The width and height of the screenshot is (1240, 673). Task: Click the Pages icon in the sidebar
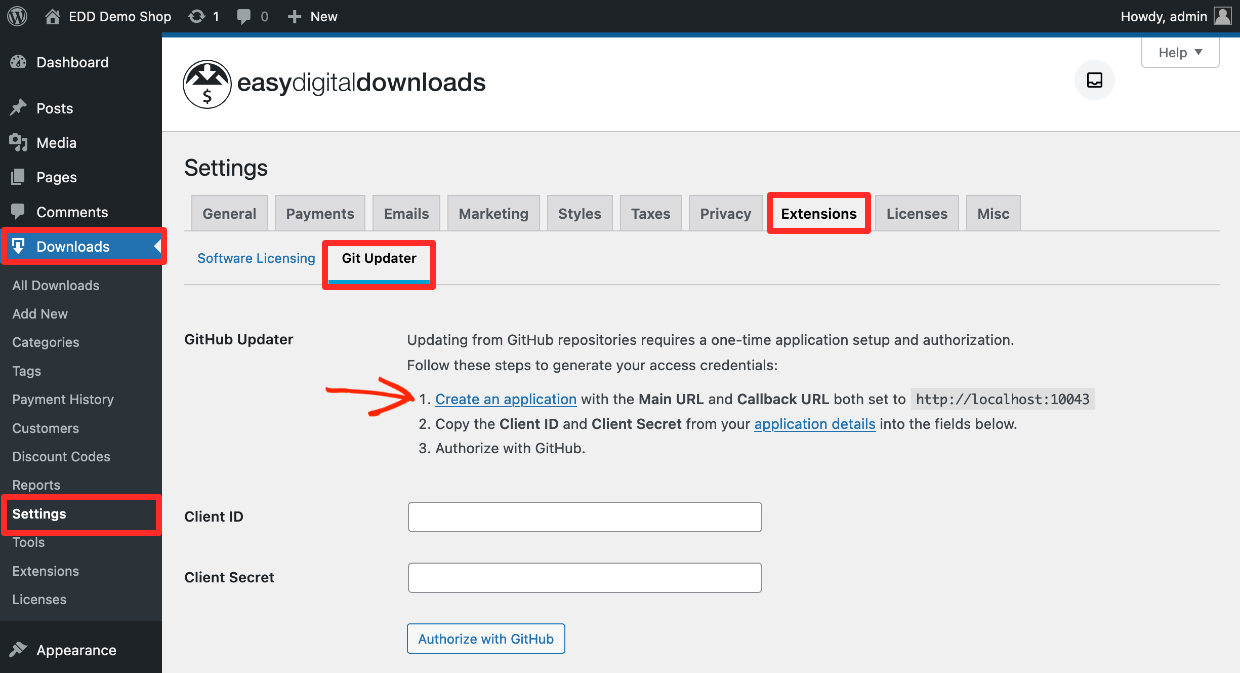[18, 177]
